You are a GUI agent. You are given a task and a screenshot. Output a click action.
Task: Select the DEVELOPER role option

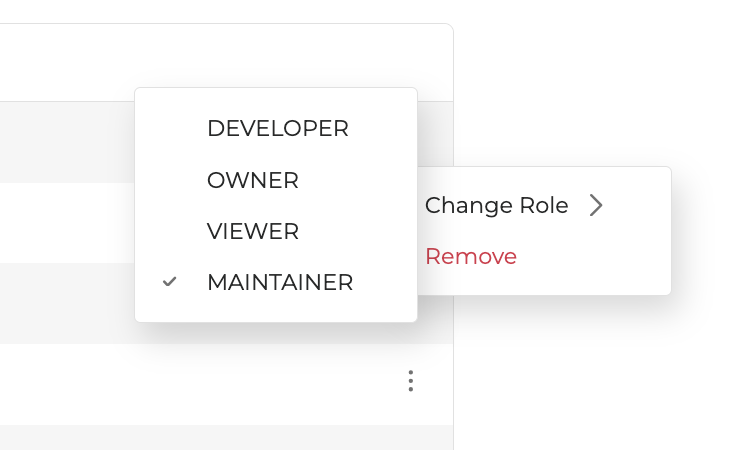pos(277,129)
